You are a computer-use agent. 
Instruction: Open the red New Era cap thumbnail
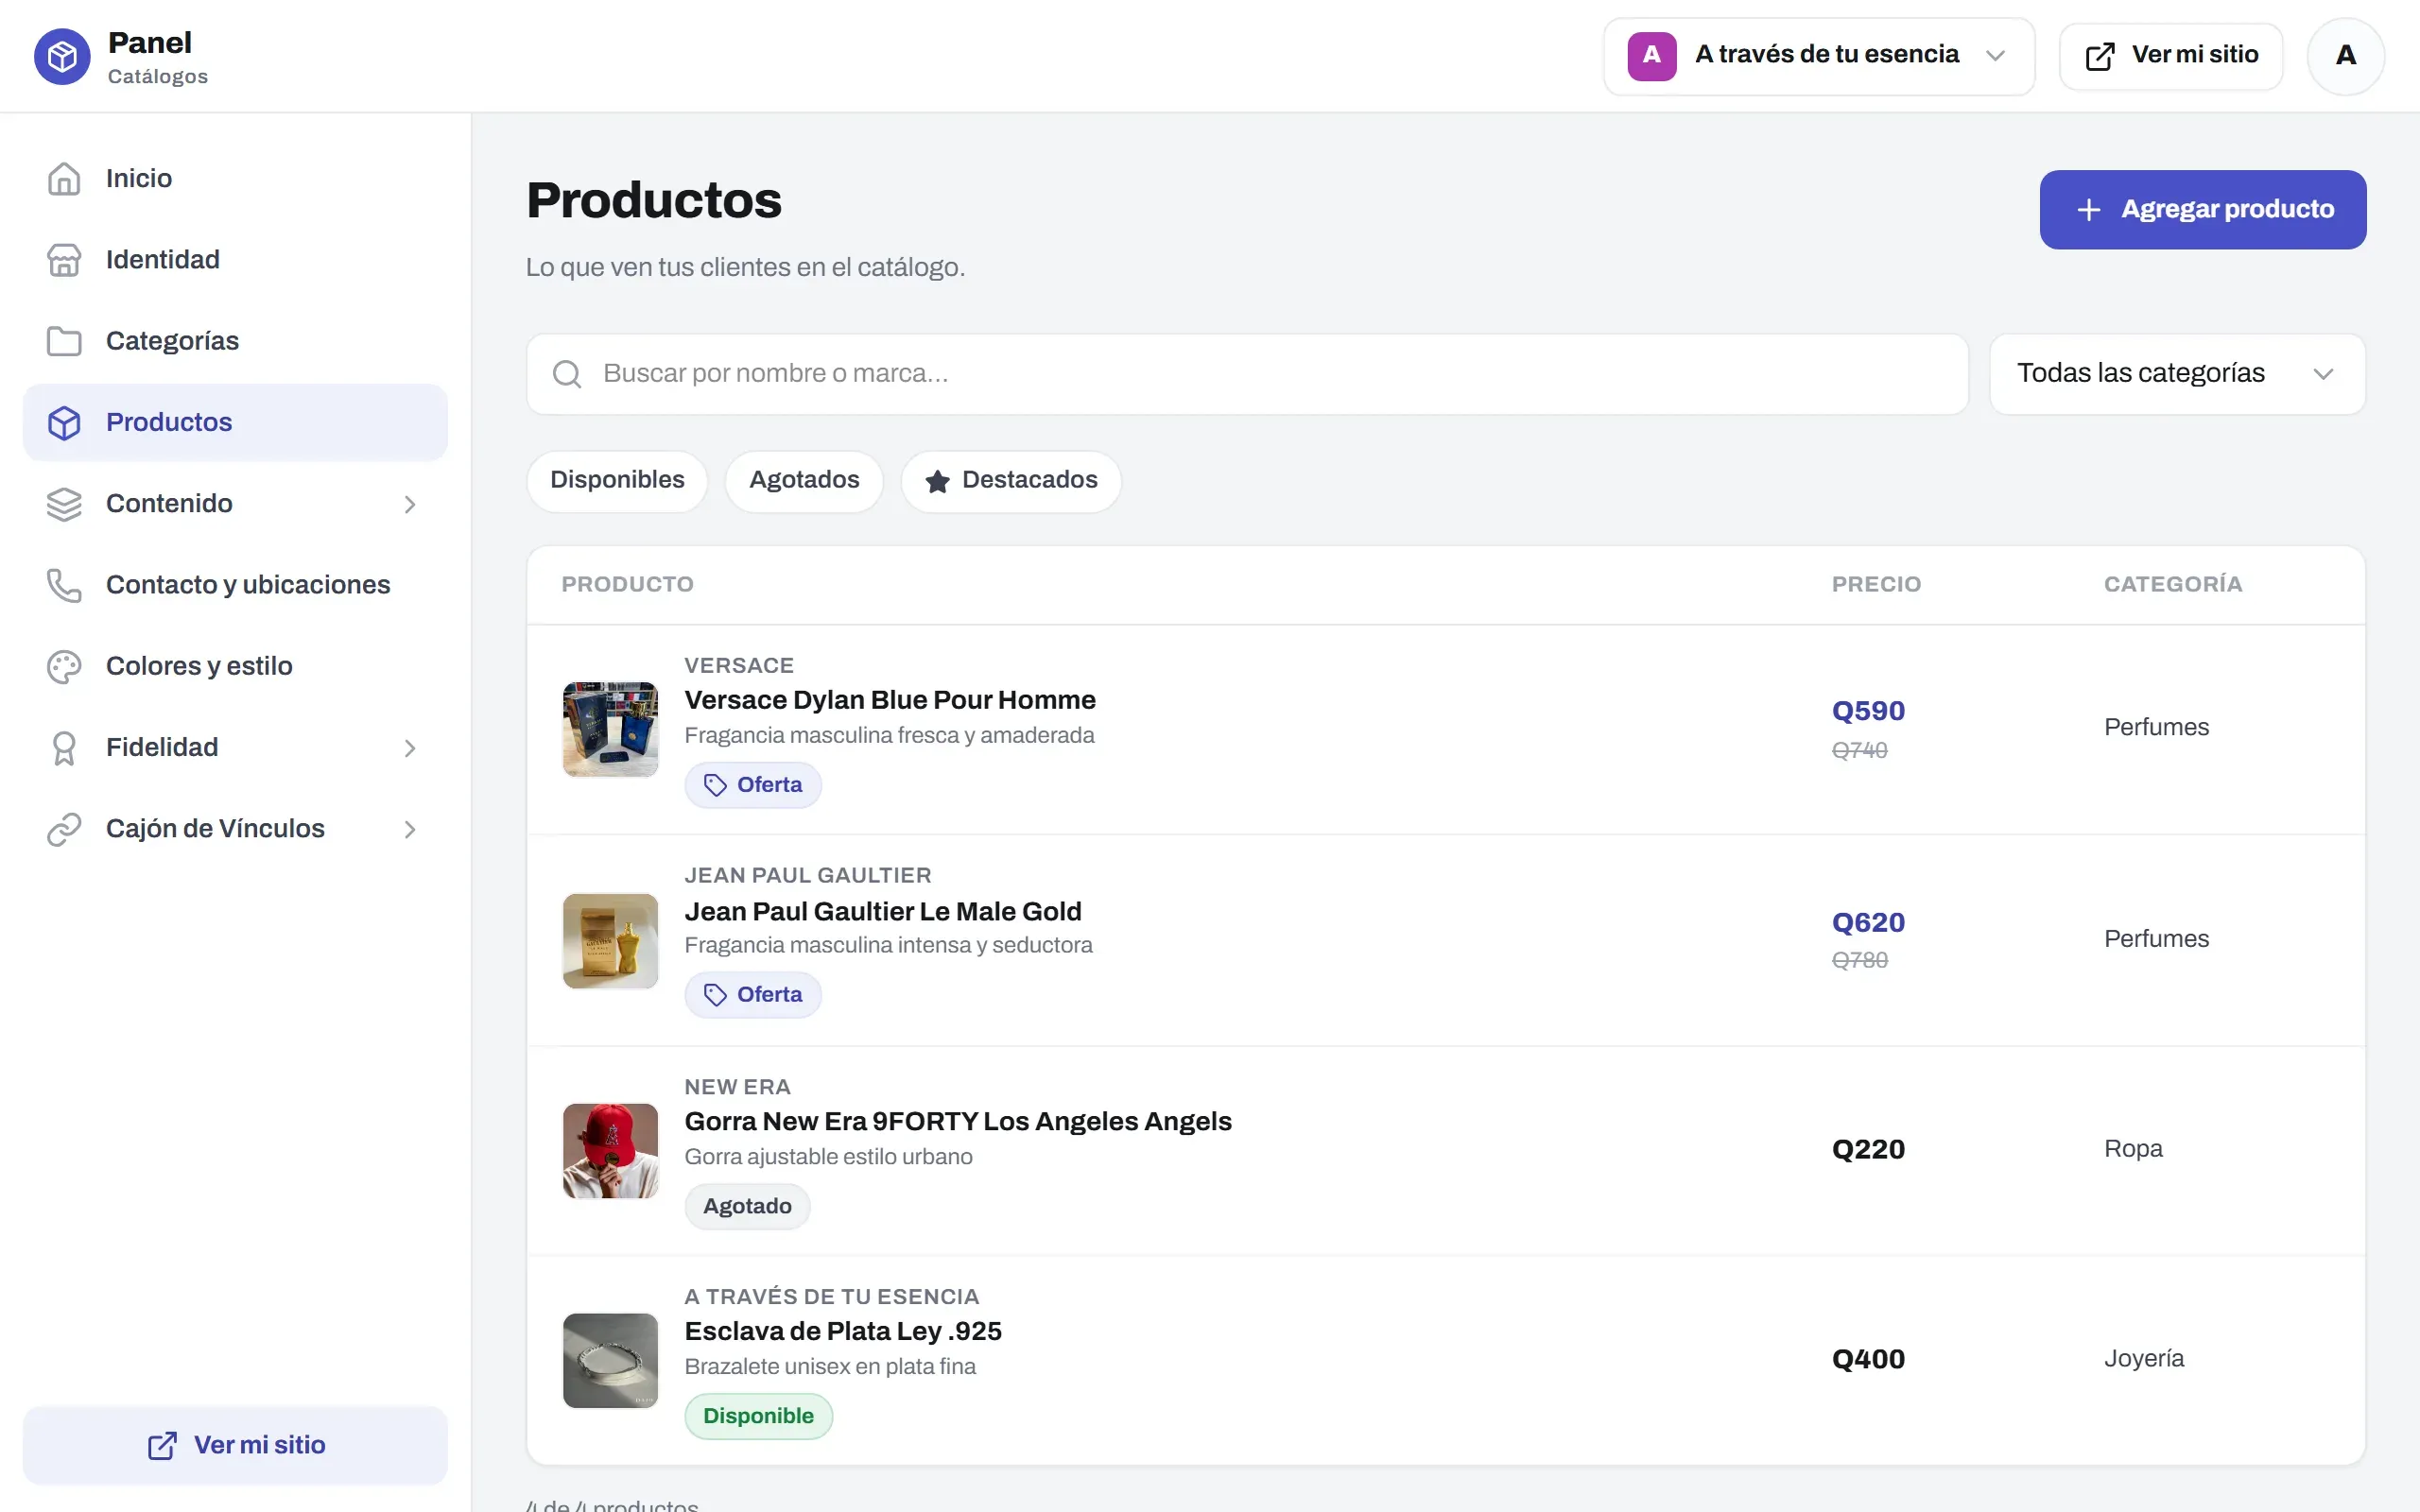point(610,1151)
